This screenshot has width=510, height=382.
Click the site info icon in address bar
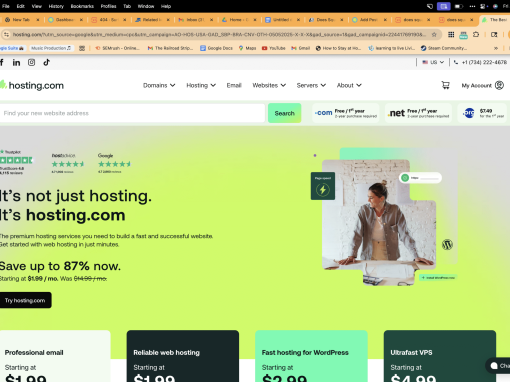(6, 34)
